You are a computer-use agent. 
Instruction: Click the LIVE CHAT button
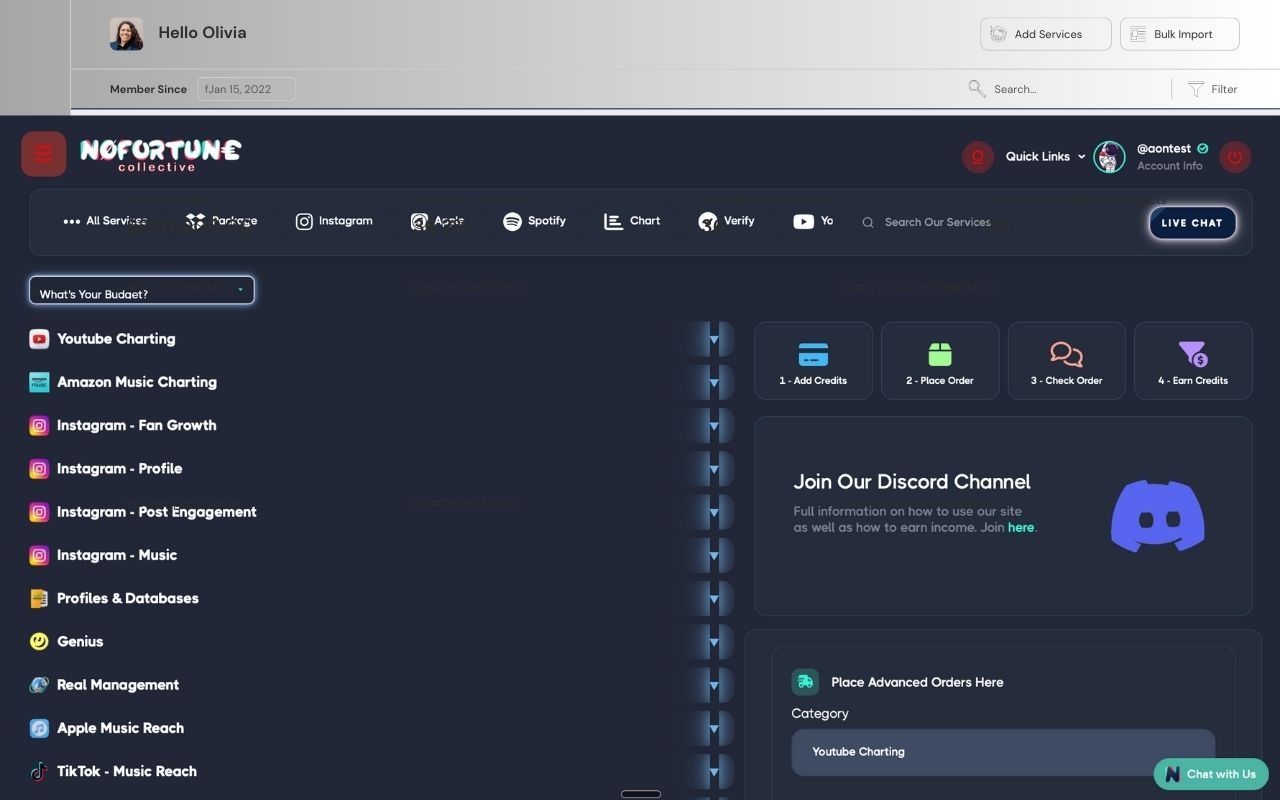[x=1192, y=223]
